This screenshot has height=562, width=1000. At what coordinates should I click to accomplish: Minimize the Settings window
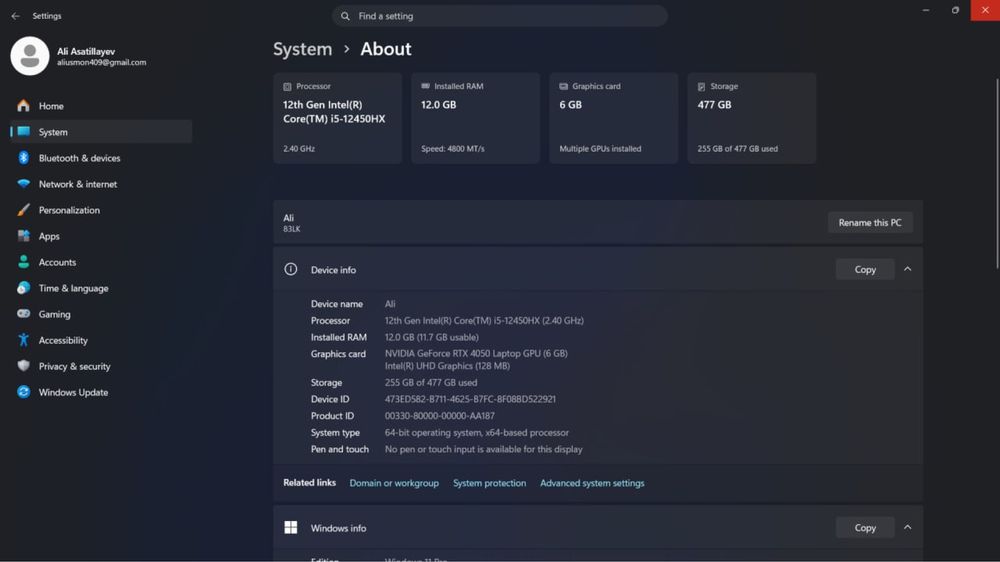point(925,10)
